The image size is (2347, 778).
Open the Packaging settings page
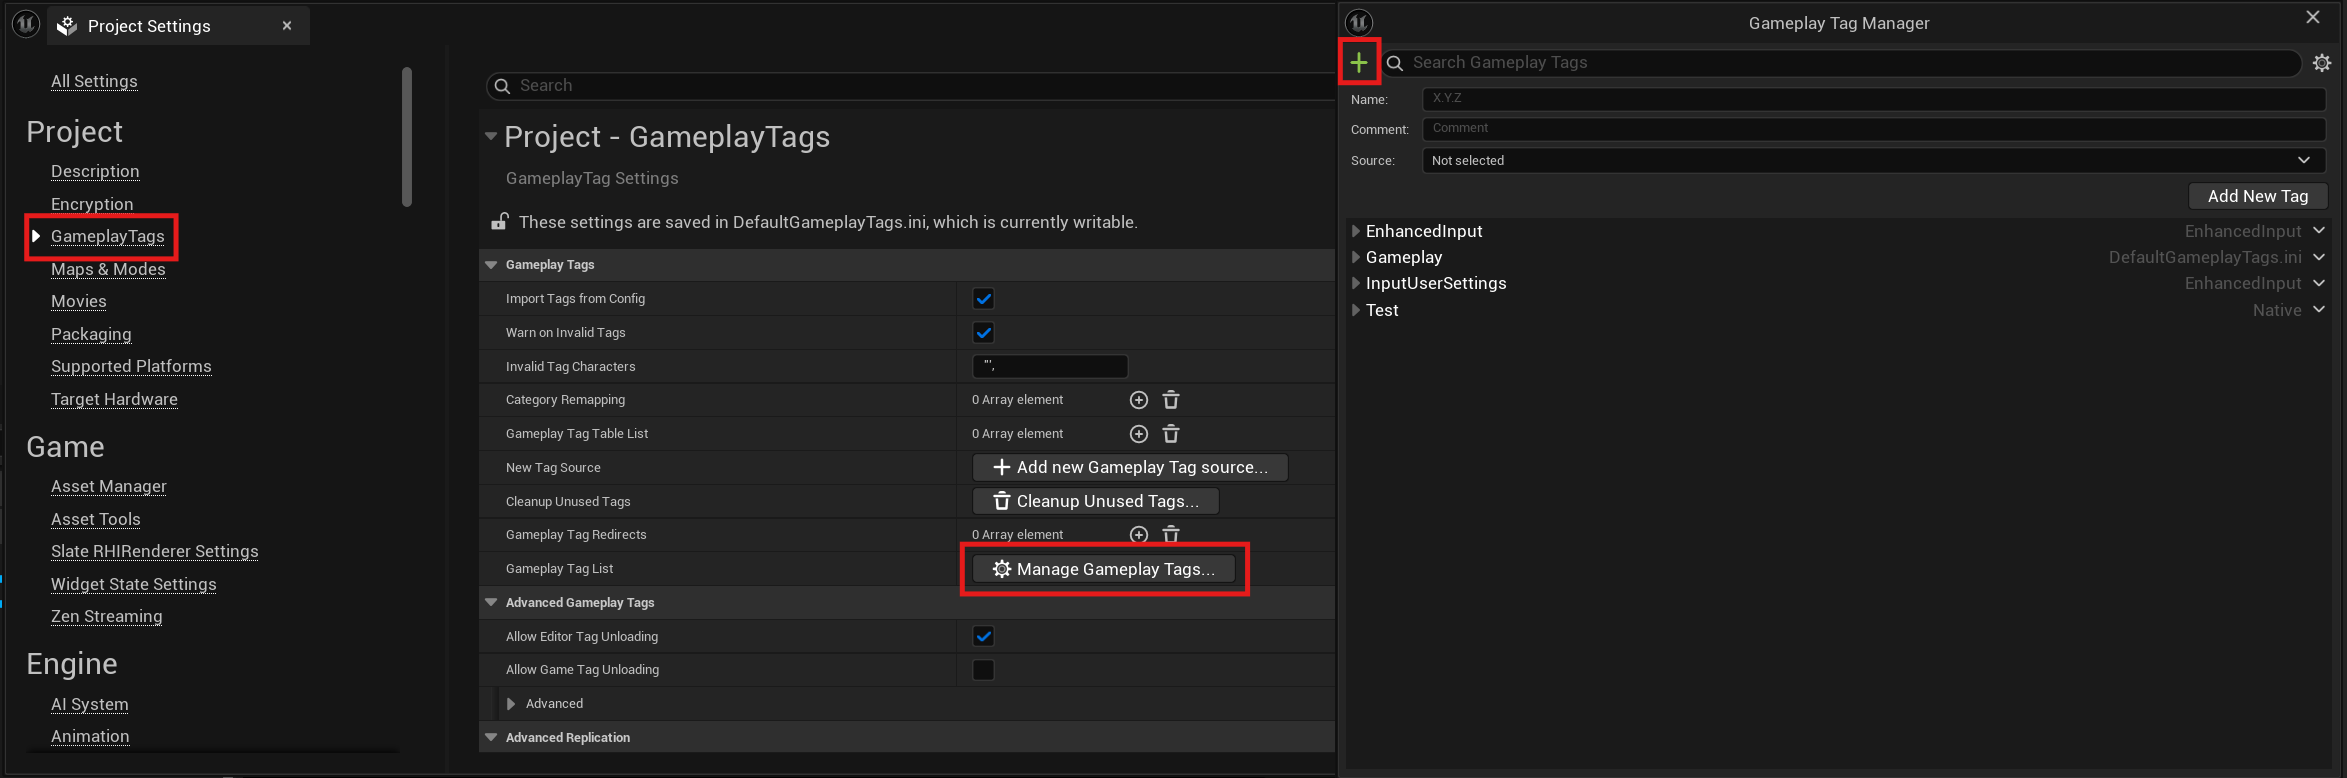coord(91,334)
